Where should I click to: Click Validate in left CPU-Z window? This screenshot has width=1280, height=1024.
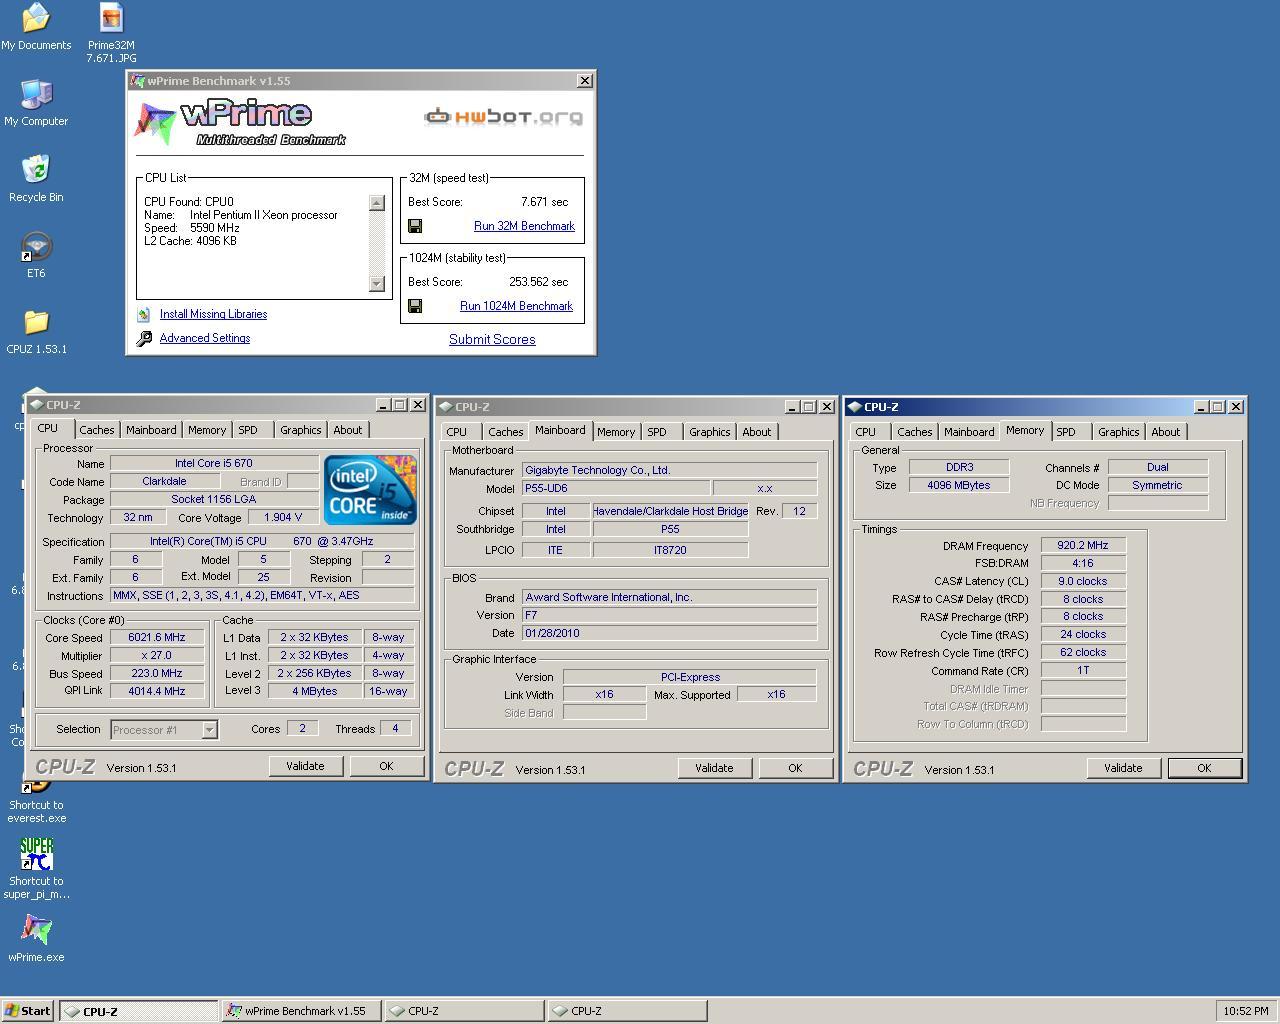point(305,766)
